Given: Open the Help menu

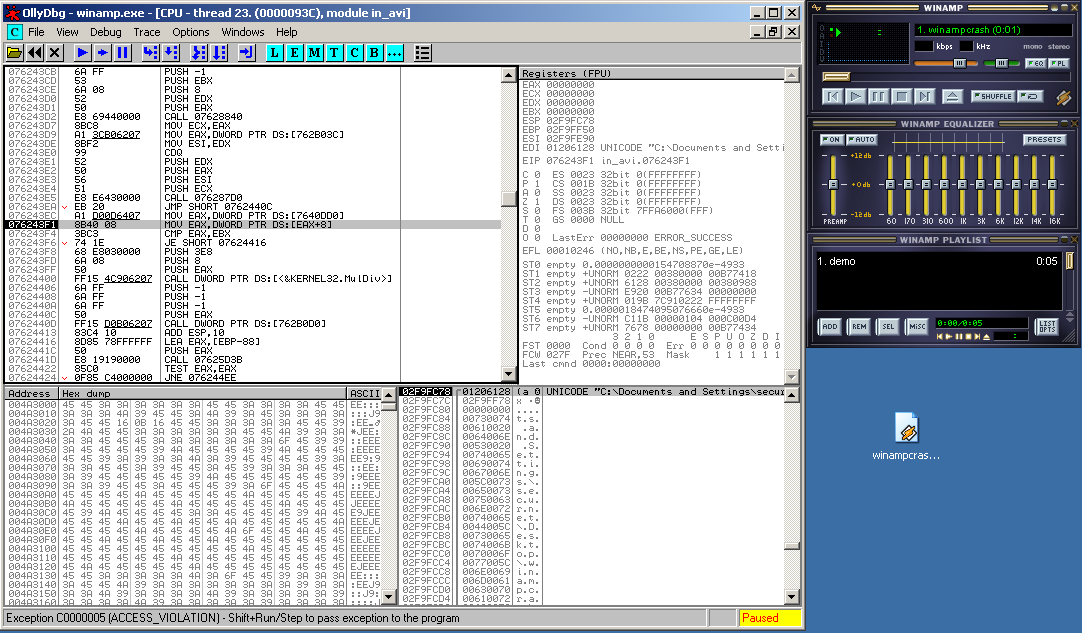Looking at the screenshot, I should coord(286,32).
